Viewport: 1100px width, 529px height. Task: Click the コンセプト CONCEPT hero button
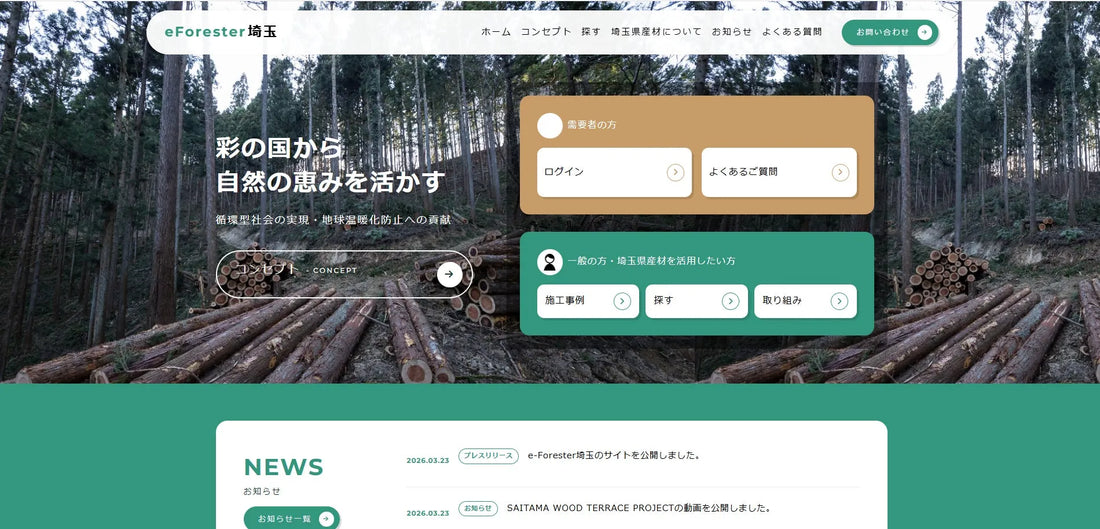pos(344,274)
